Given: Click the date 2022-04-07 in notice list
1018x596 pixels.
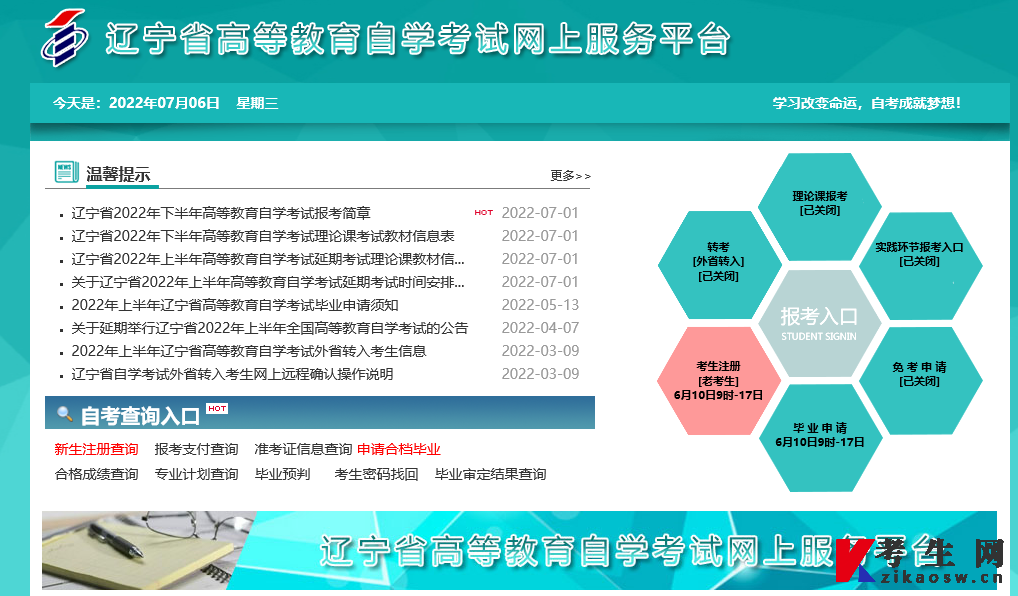Looking at the screenshot, I should tap(540, 328).
